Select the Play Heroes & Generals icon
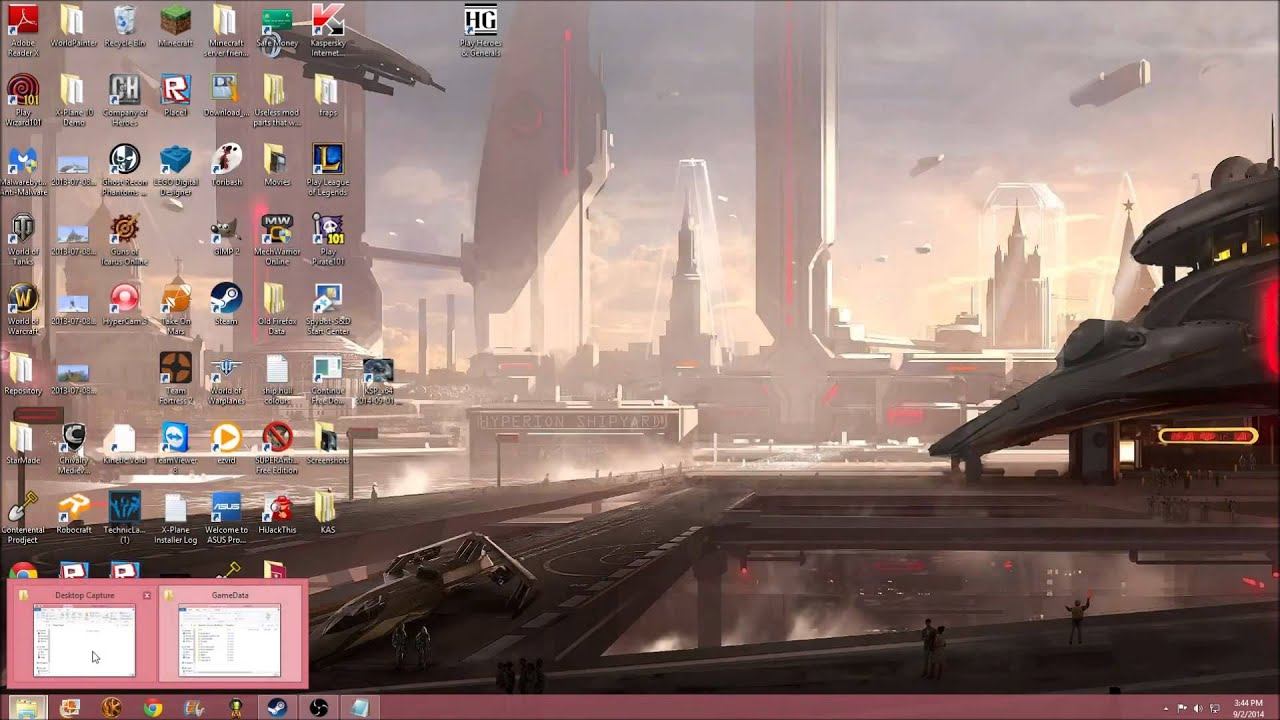This screenshot has height=720, width=1280. point(480,30)
